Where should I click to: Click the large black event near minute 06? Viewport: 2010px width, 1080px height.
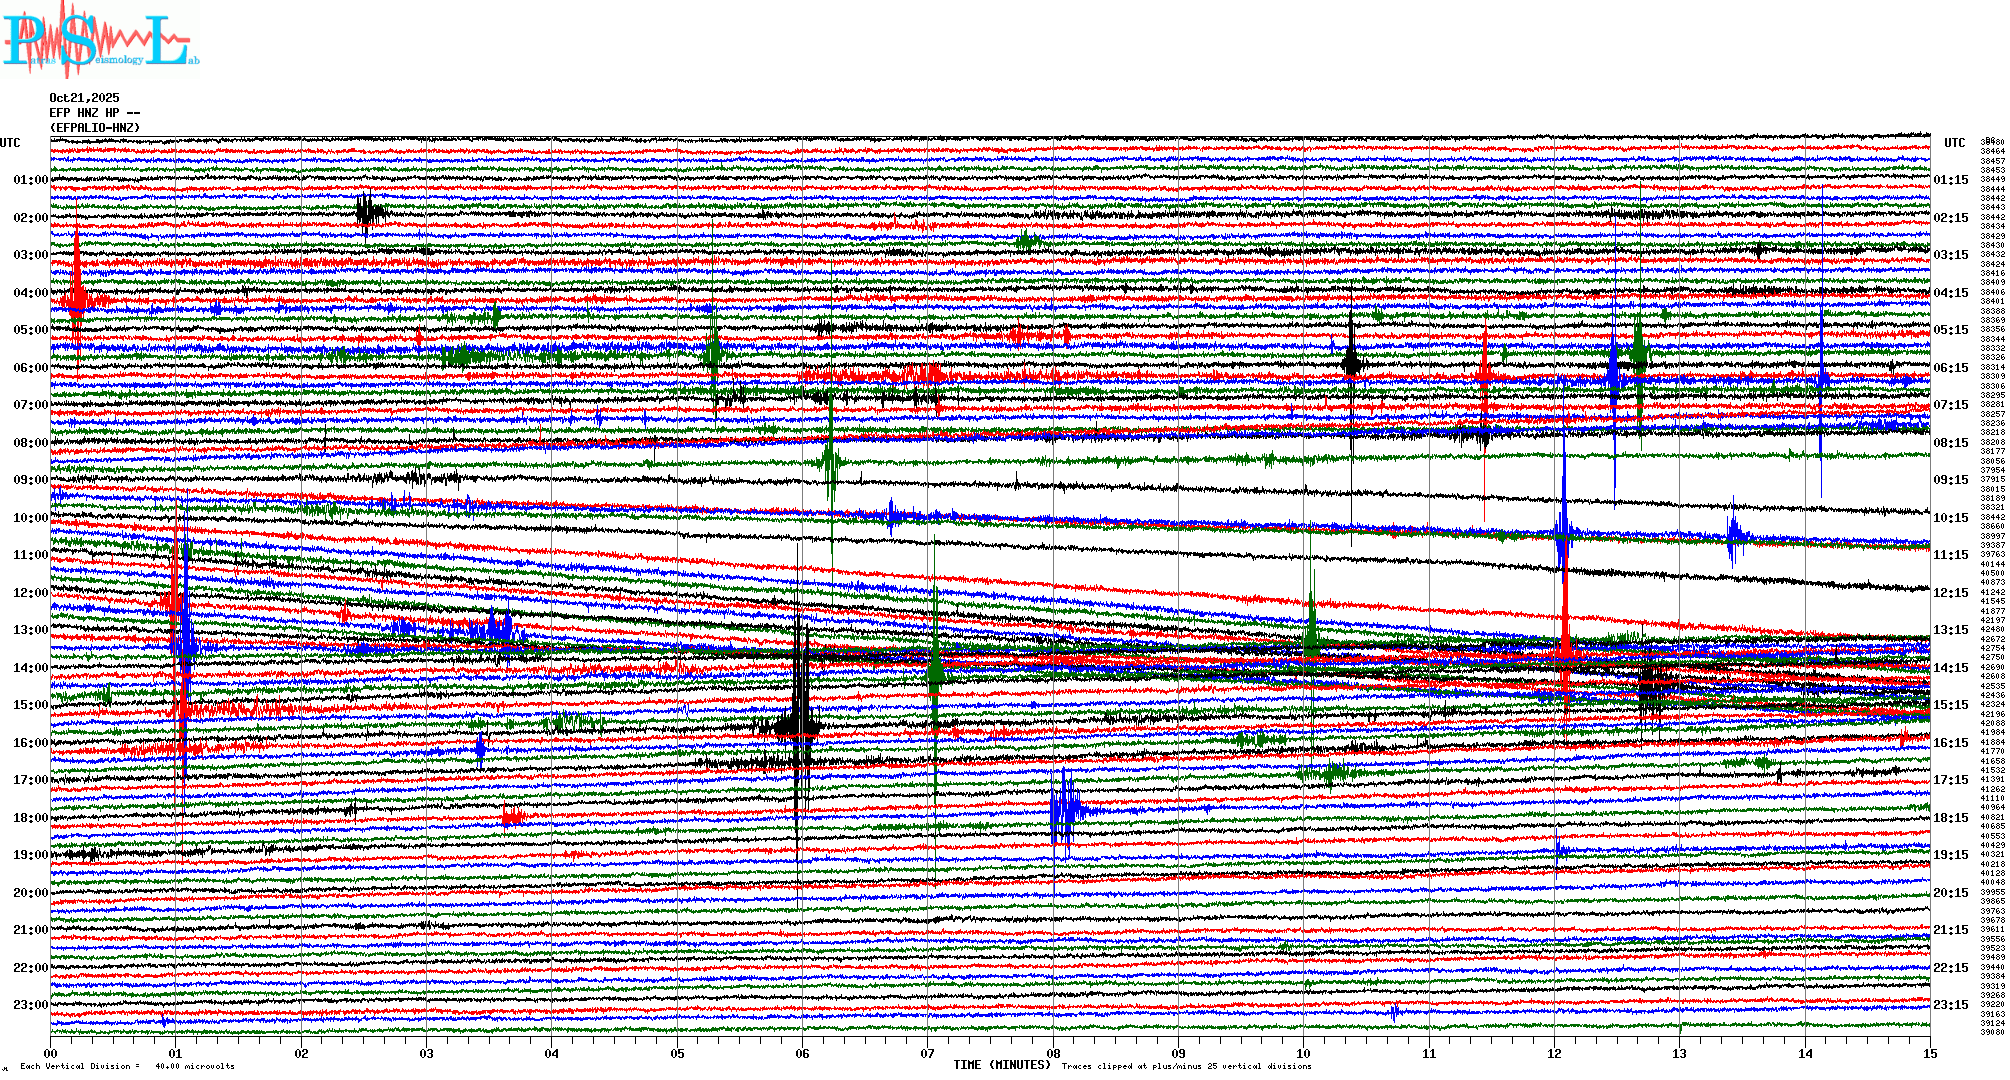(800, 715)
